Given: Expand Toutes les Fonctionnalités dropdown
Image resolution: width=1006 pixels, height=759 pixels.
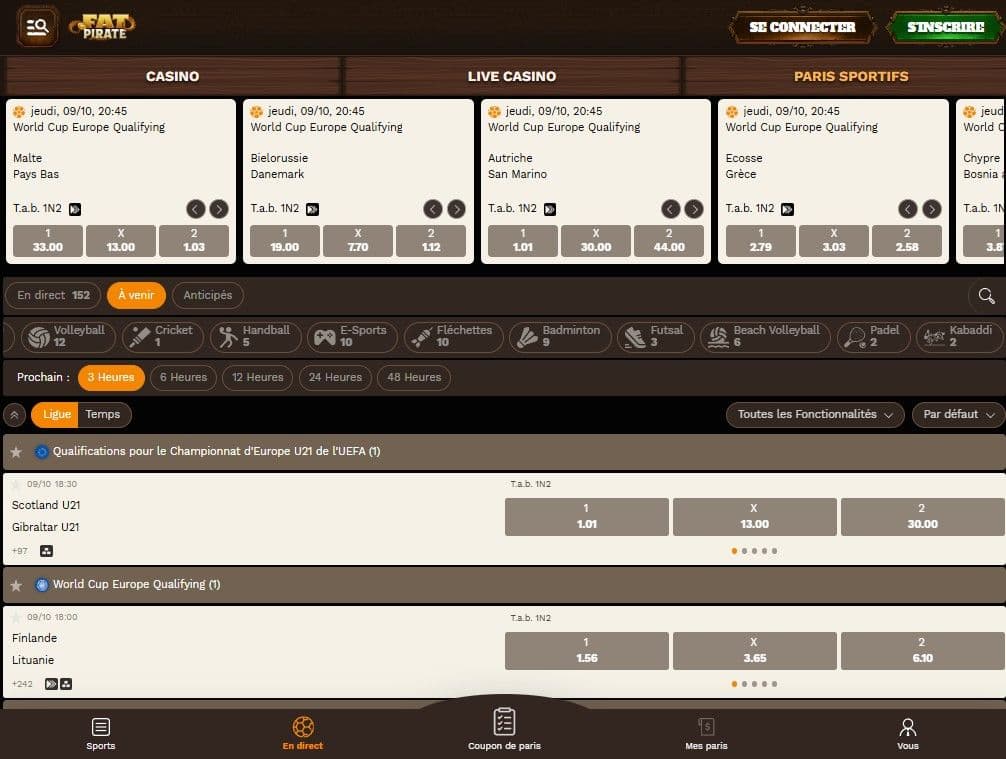Looking at the screenshot, I should [814, 414].
